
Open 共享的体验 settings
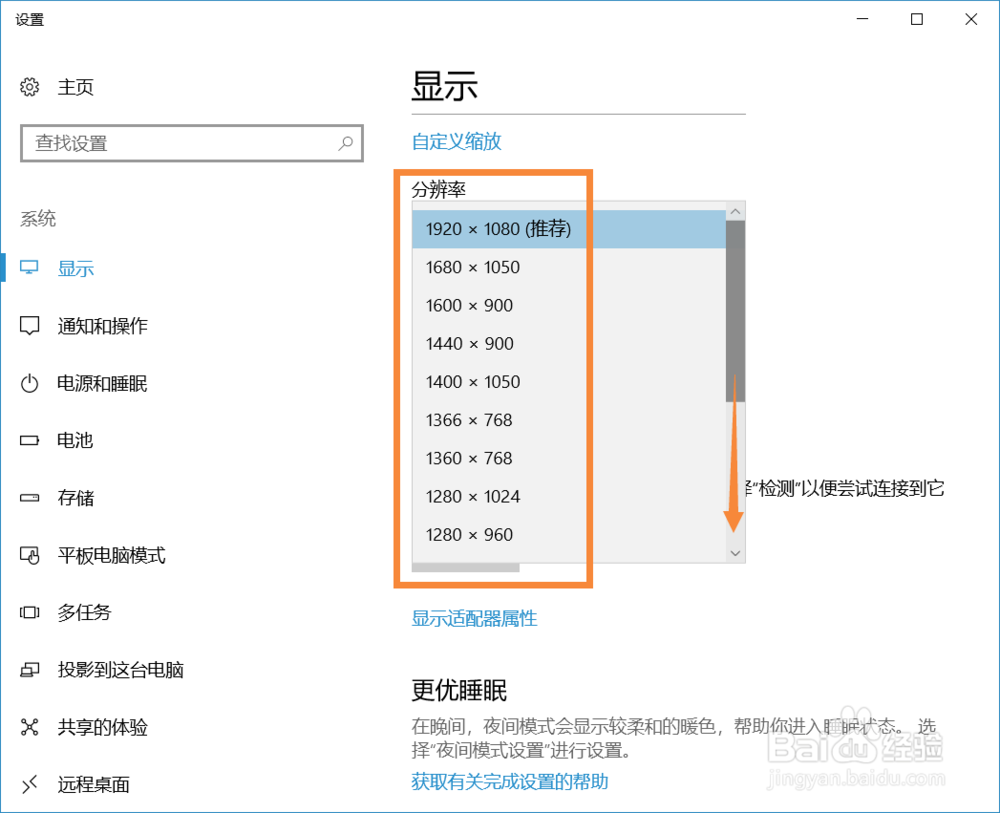100,727
